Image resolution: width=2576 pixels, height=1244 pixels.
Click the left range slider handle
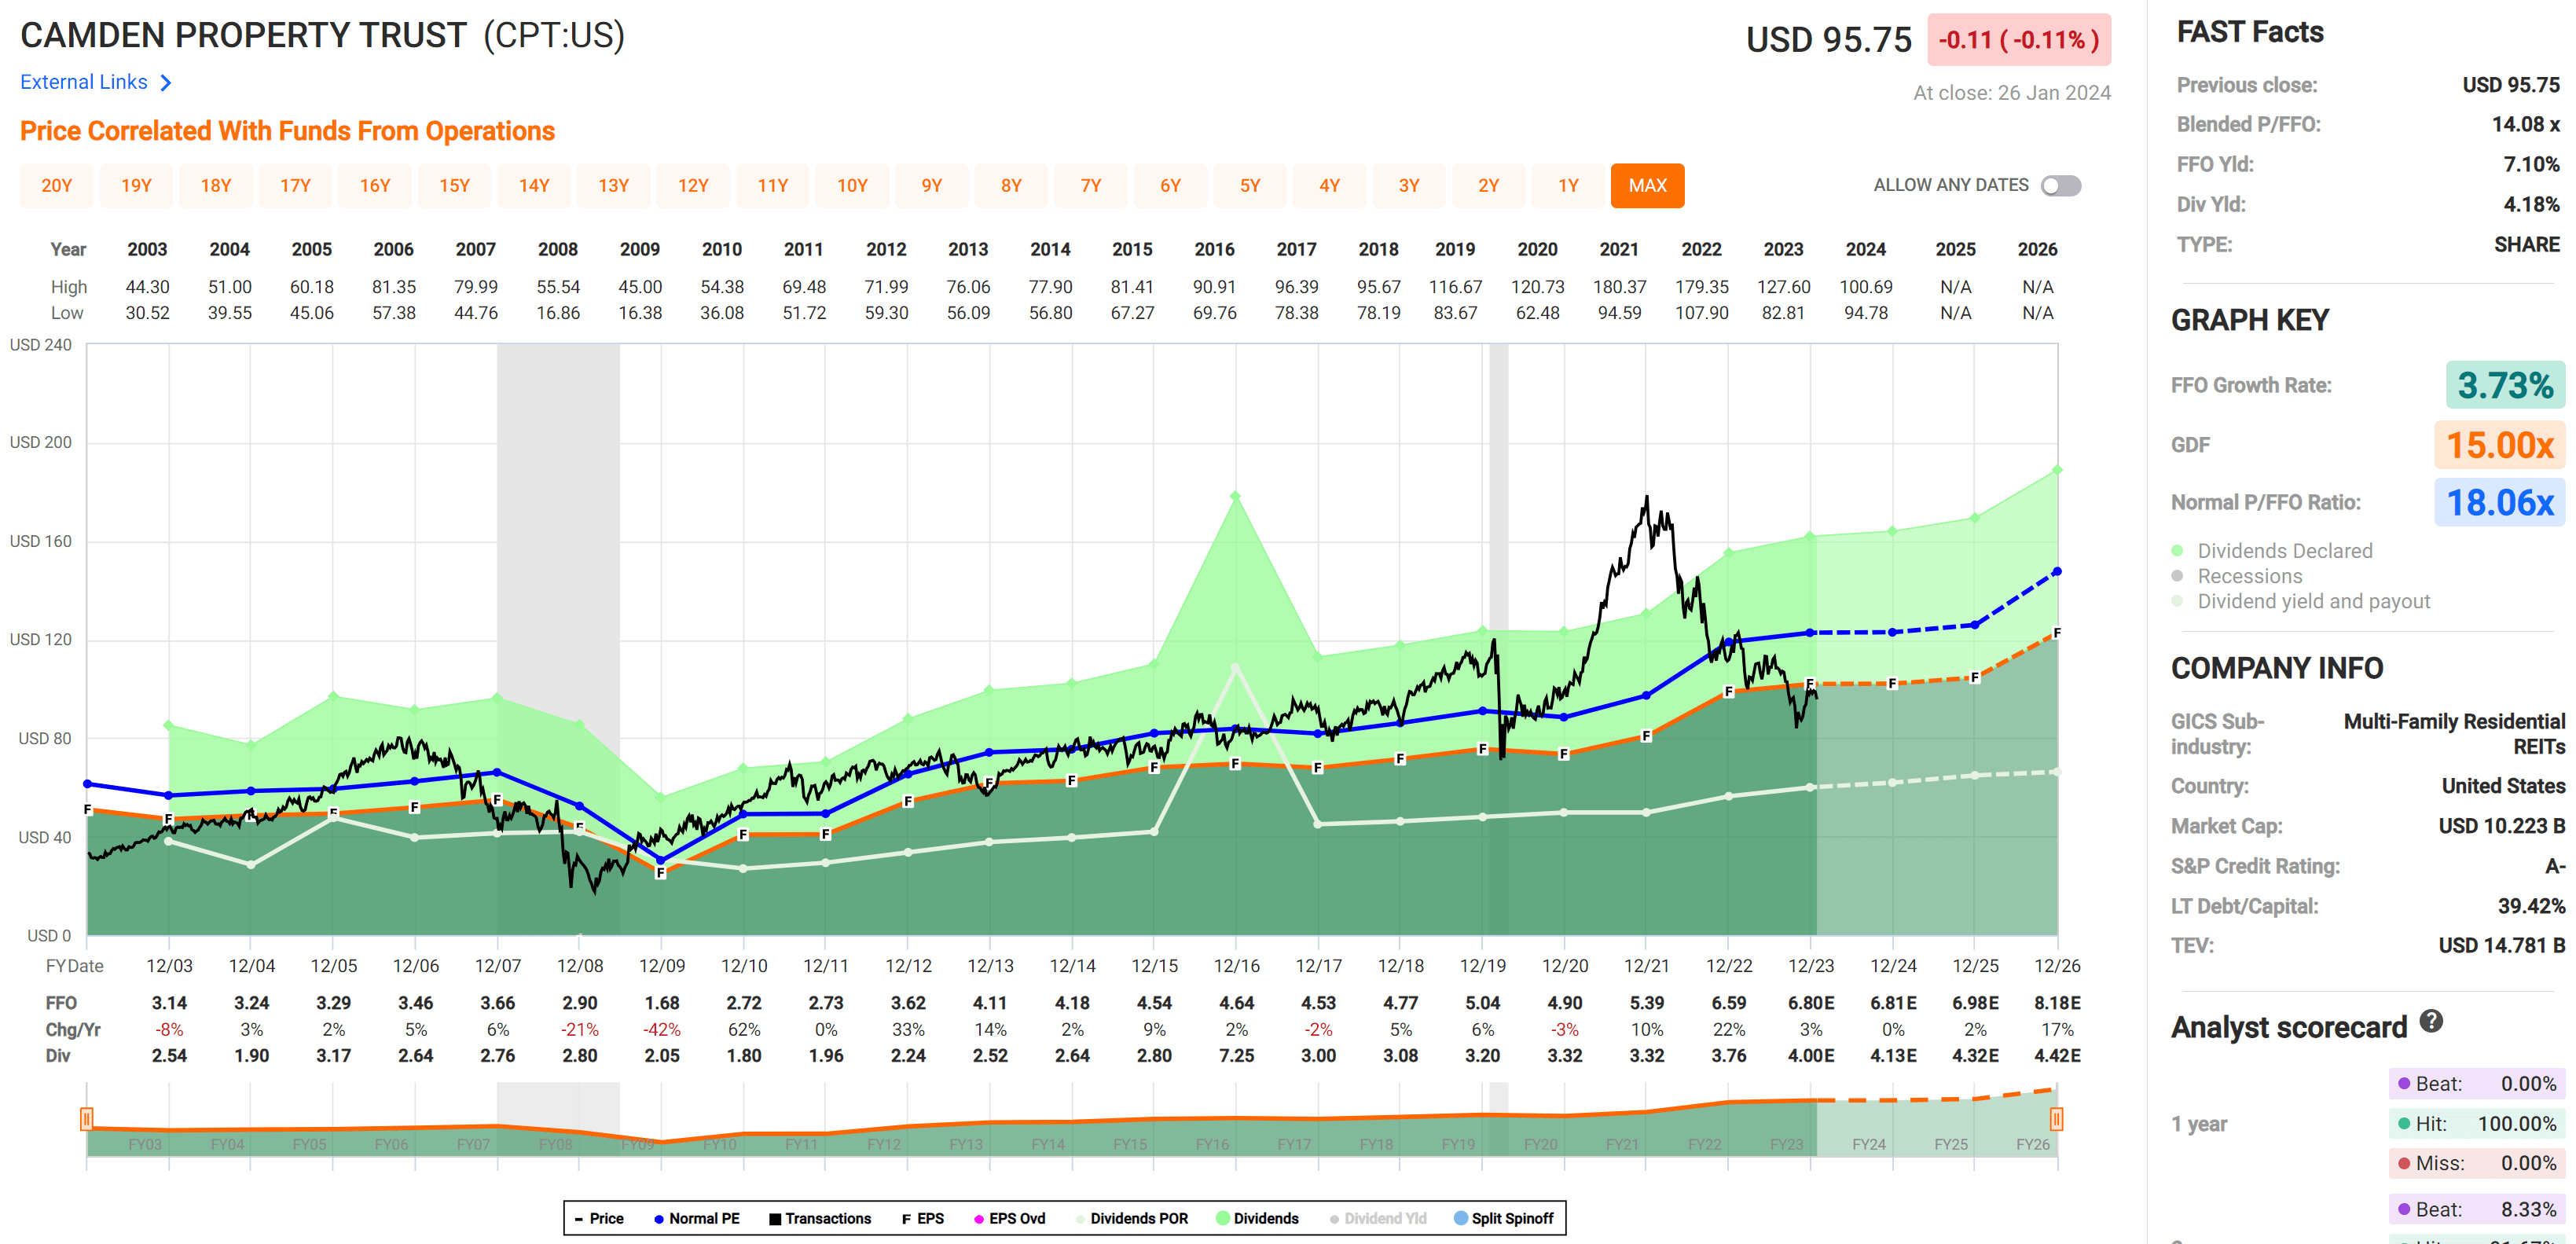click(x=87, y=1118)
